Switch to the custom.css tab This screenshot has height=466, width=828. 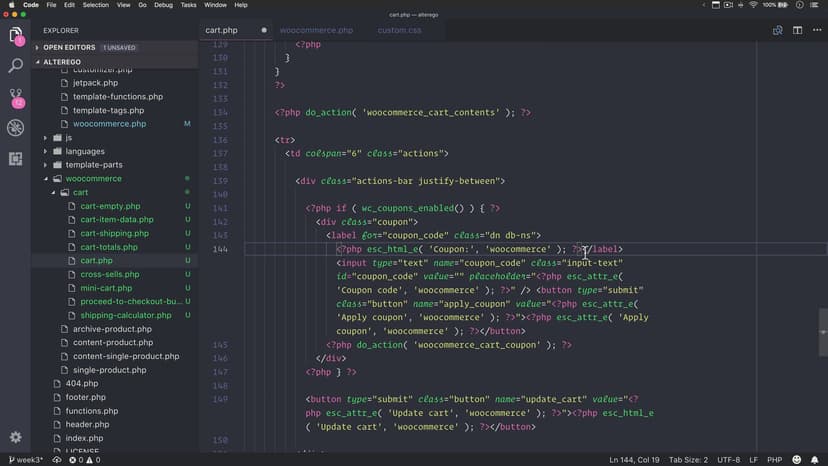[399, 30]
